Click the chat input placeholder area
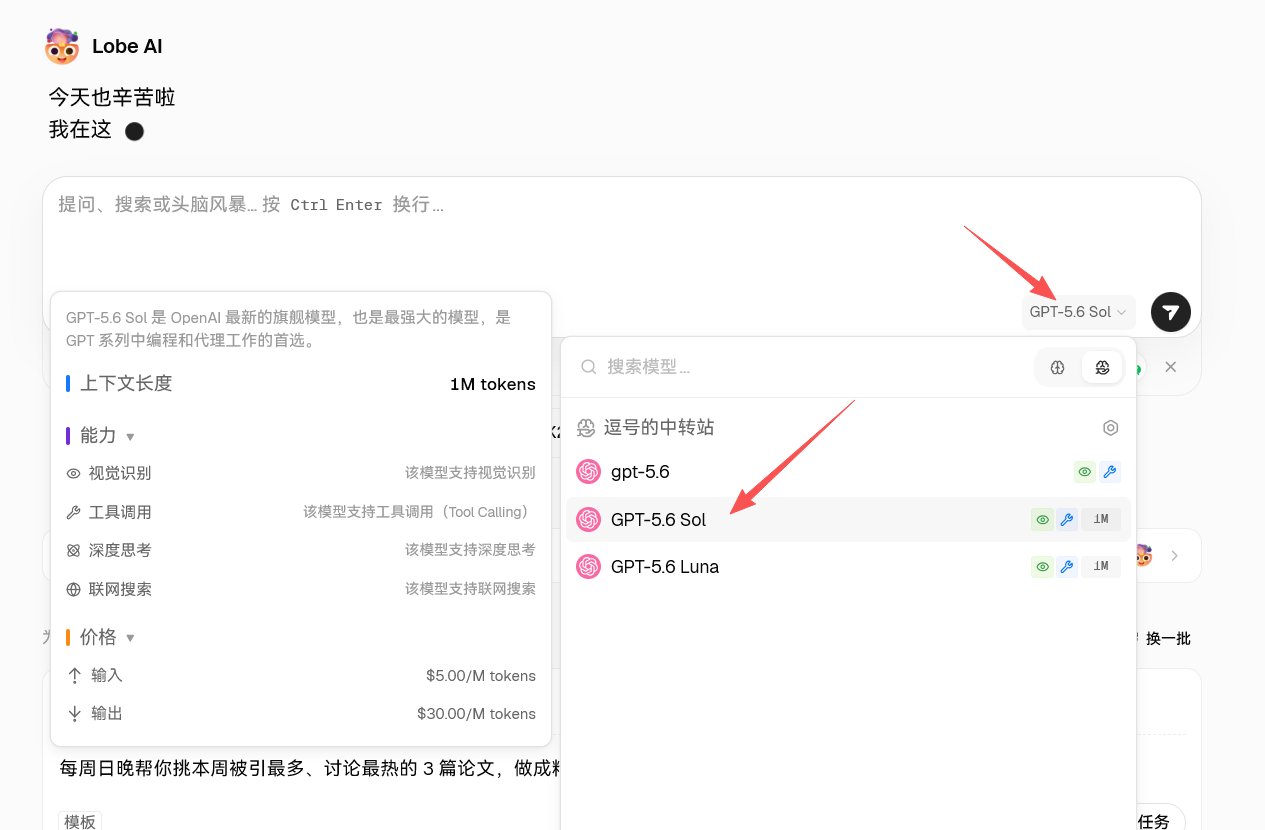Image resolution: width=1265 pixels, height=830 pixels. (x=251, y=204)
